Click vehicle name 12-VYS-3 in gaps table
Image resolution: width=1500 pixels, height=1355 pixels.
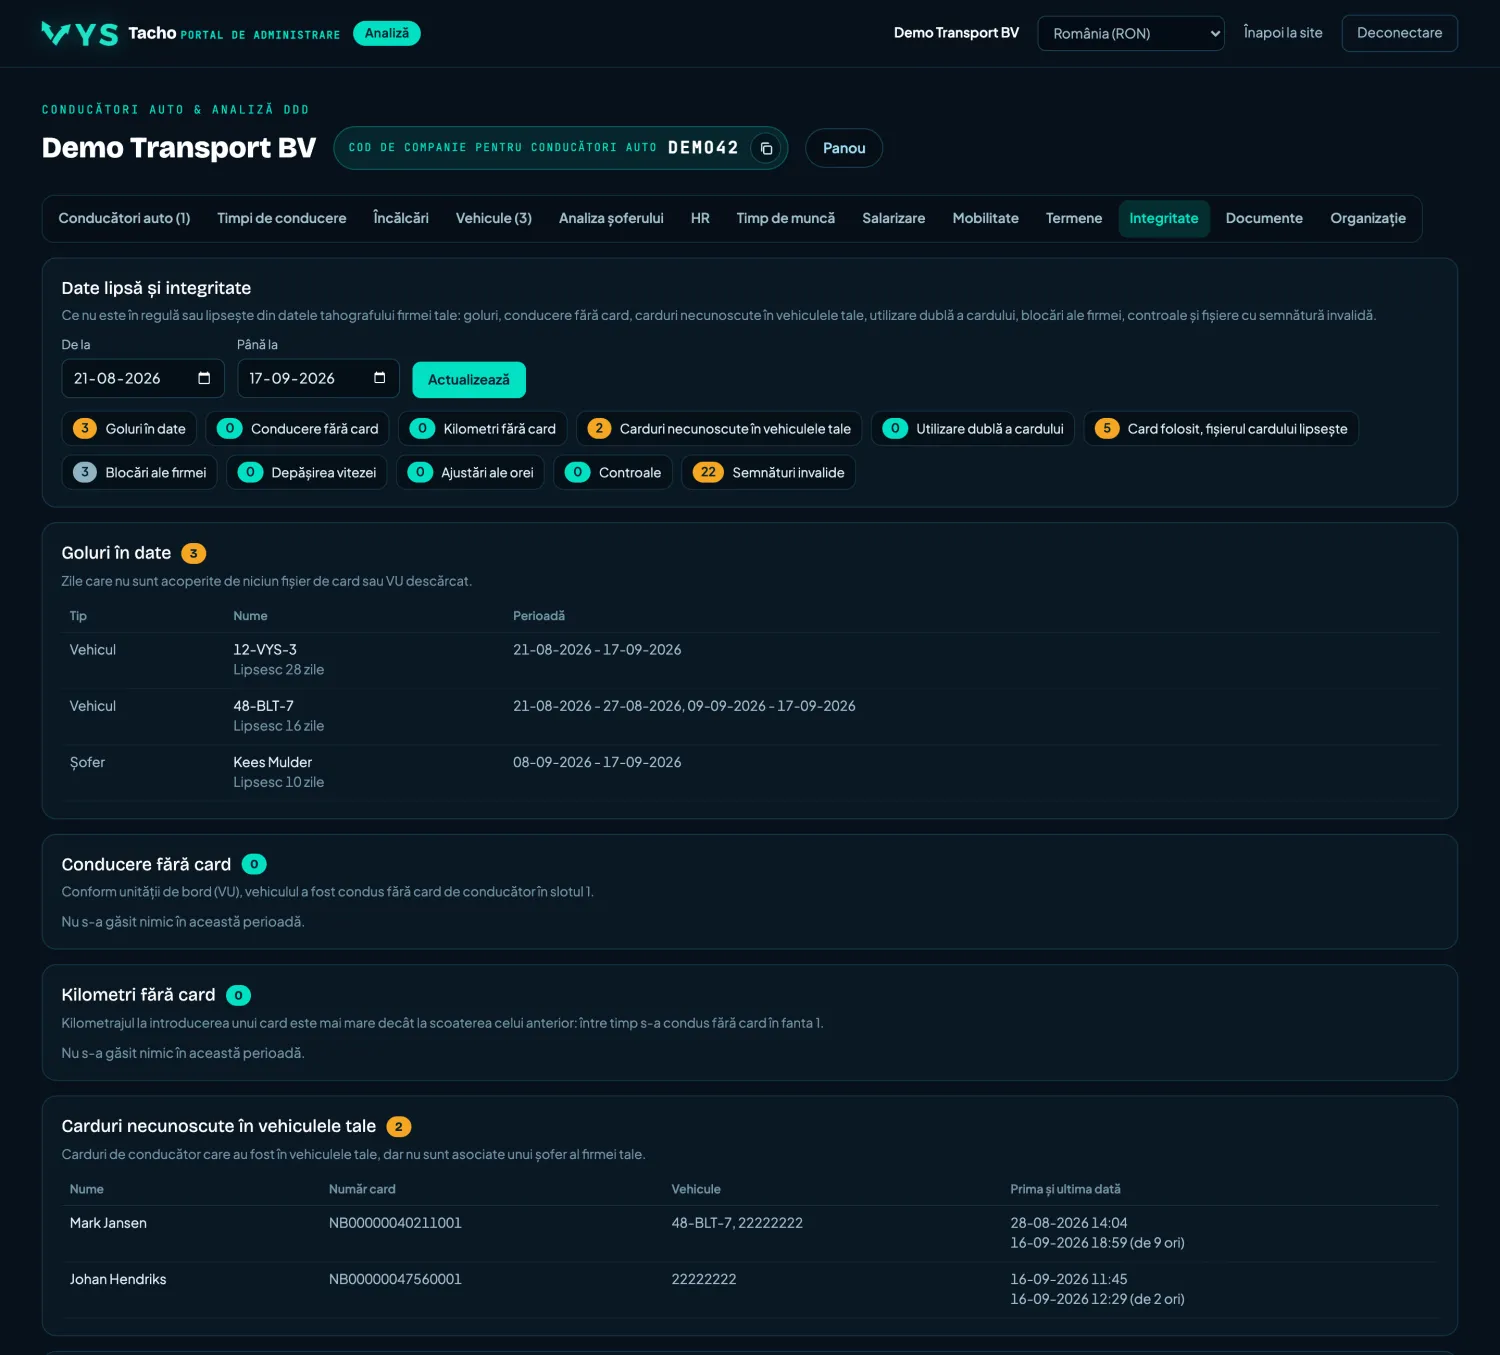(x=265, y=650)
